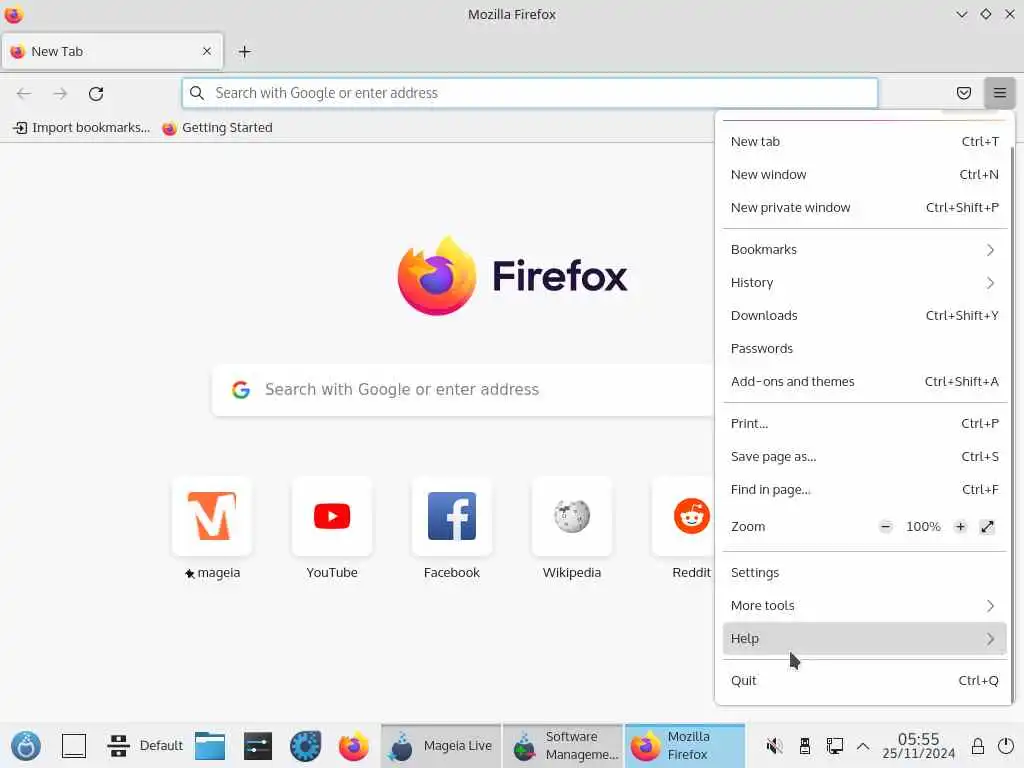Expand the More tools submenu

pos(864,605)
